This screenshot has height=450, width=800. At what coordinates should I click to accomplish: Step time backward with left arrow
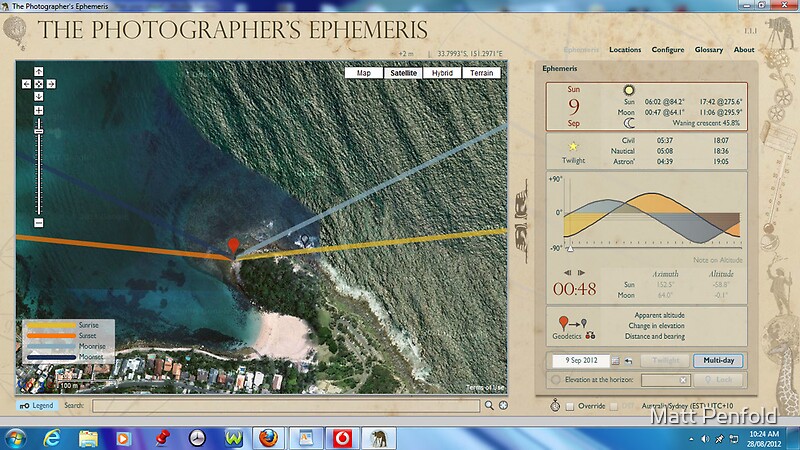tap(567, 273)
